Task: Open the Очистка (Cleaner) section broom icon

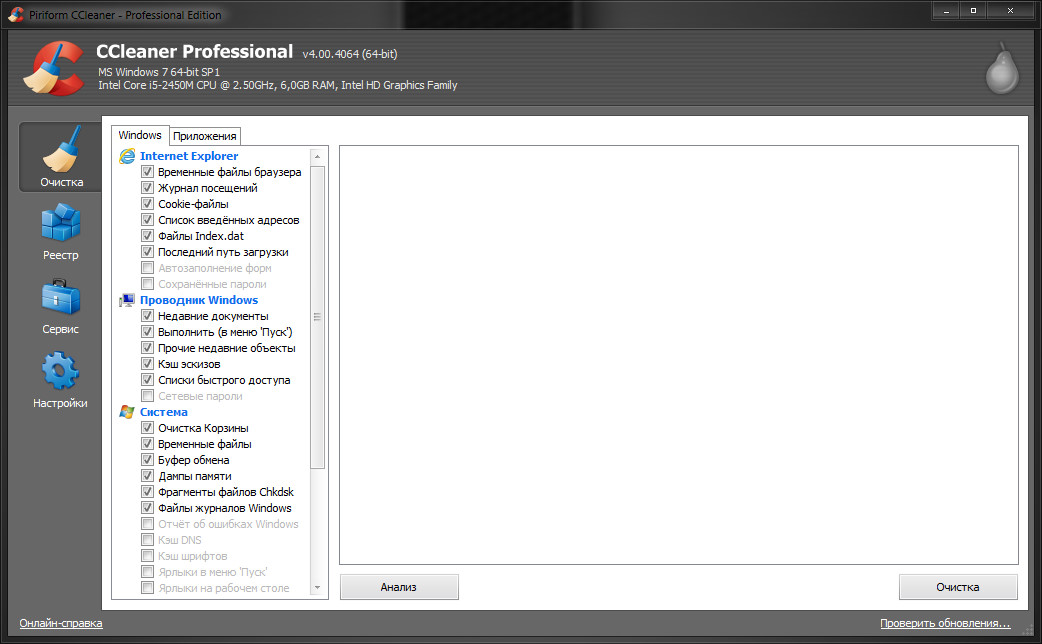Action: [61, 150]
